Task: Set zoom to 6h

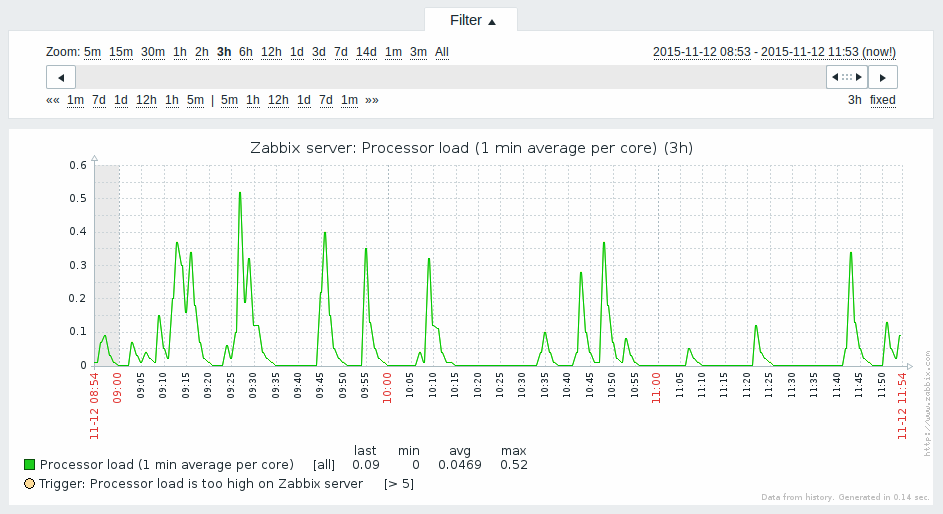Action: click(x=245, y=52)
